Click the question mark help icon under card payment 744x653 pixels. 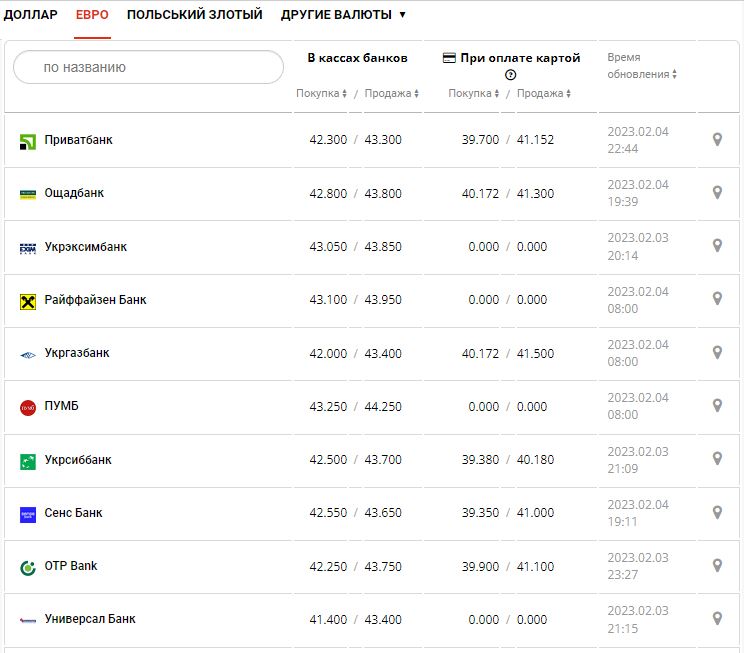click(511, 75)
